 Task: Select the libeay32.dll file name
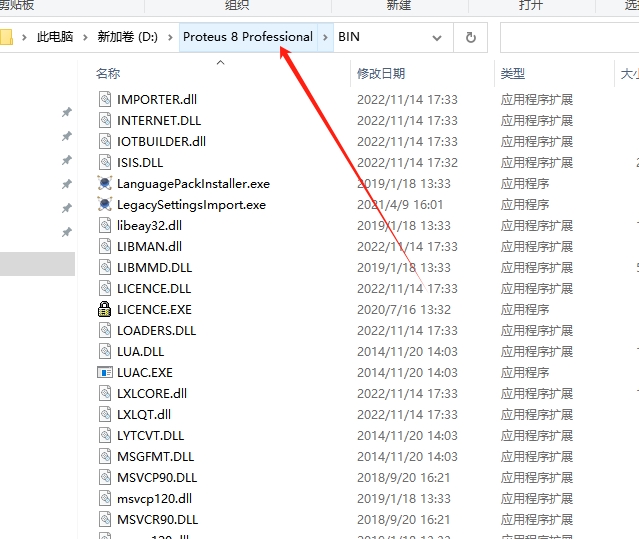point(149,226)
